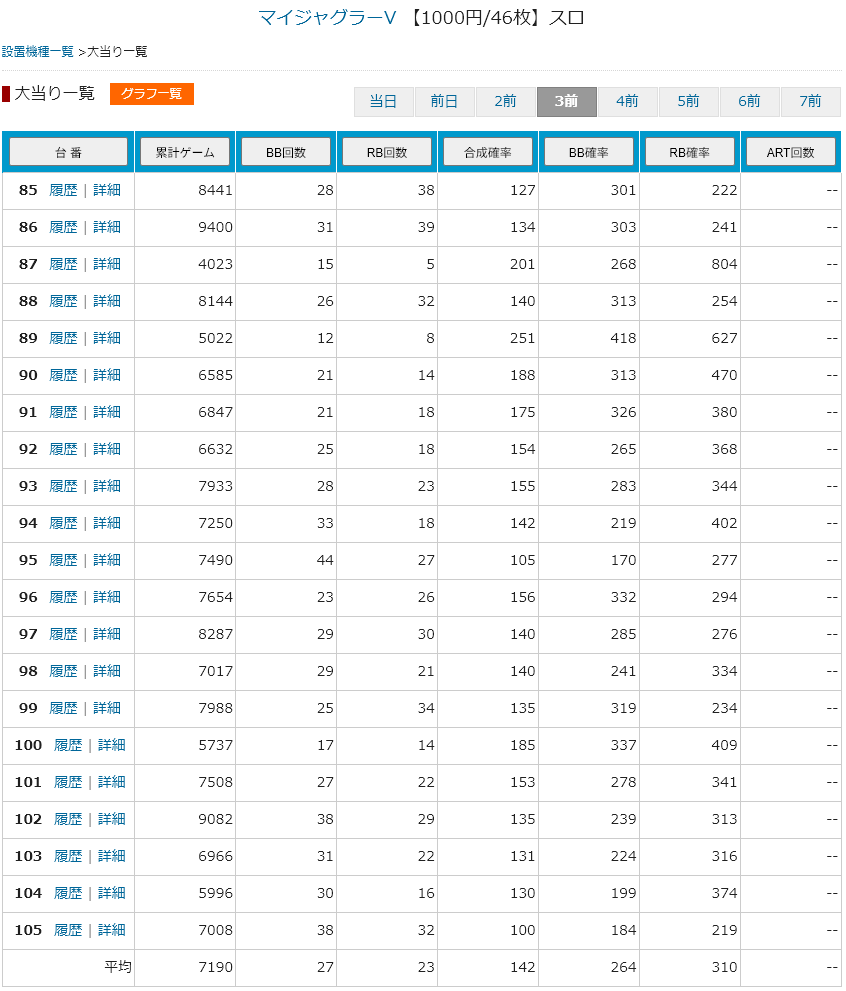Click RB確率 value 804 for machine 87
The height and width of the screenshot is (991, 846).
[724, 264]
